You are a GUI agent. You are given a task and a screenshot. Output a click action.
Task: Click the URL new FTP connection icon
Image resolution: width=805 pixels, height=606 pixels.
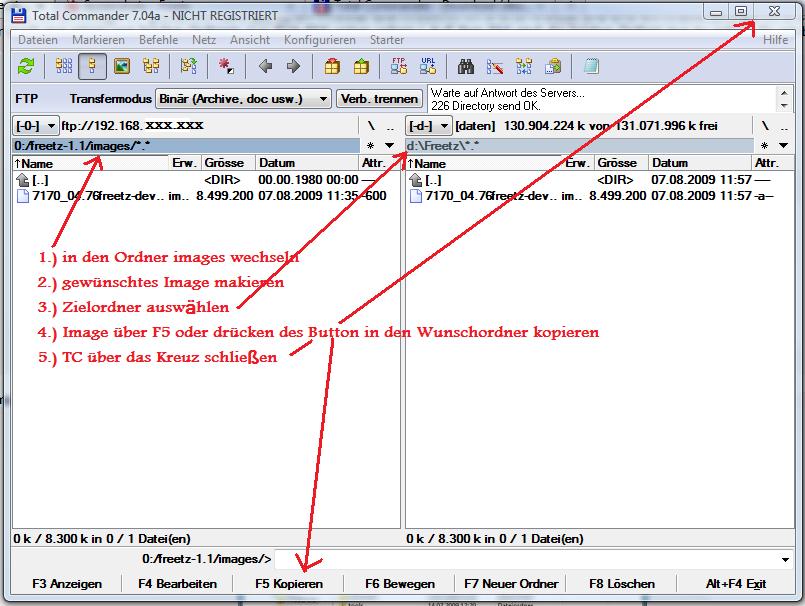pyautogui.click(x=428, y=67)
